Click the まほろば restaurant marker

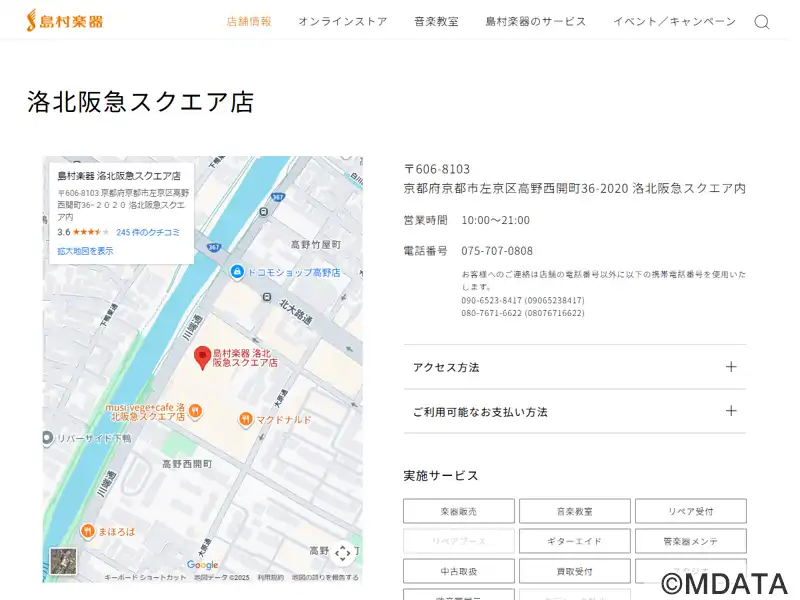click(x=88, y=531)
